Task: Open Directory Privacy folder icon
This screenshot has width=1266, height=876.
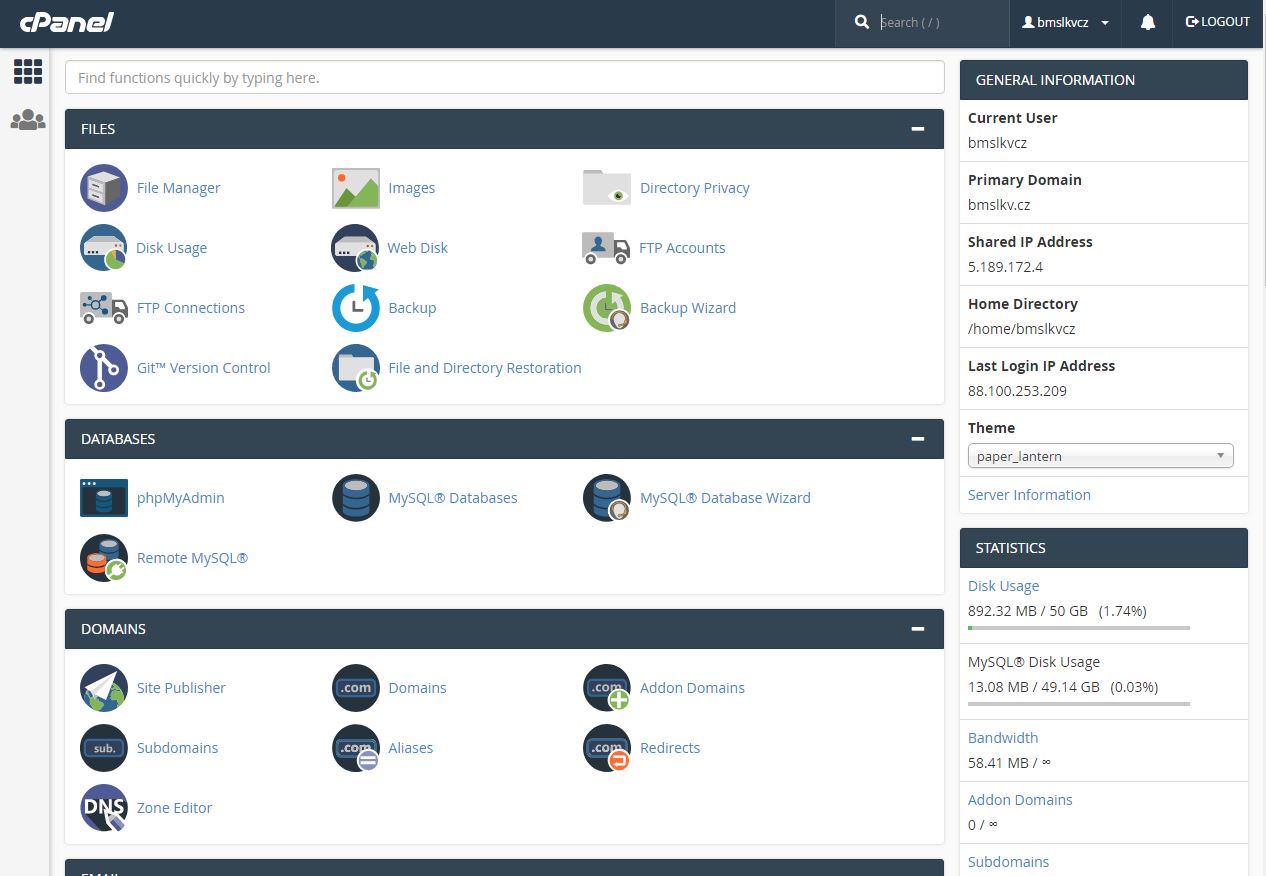Action: coord(607,188)
